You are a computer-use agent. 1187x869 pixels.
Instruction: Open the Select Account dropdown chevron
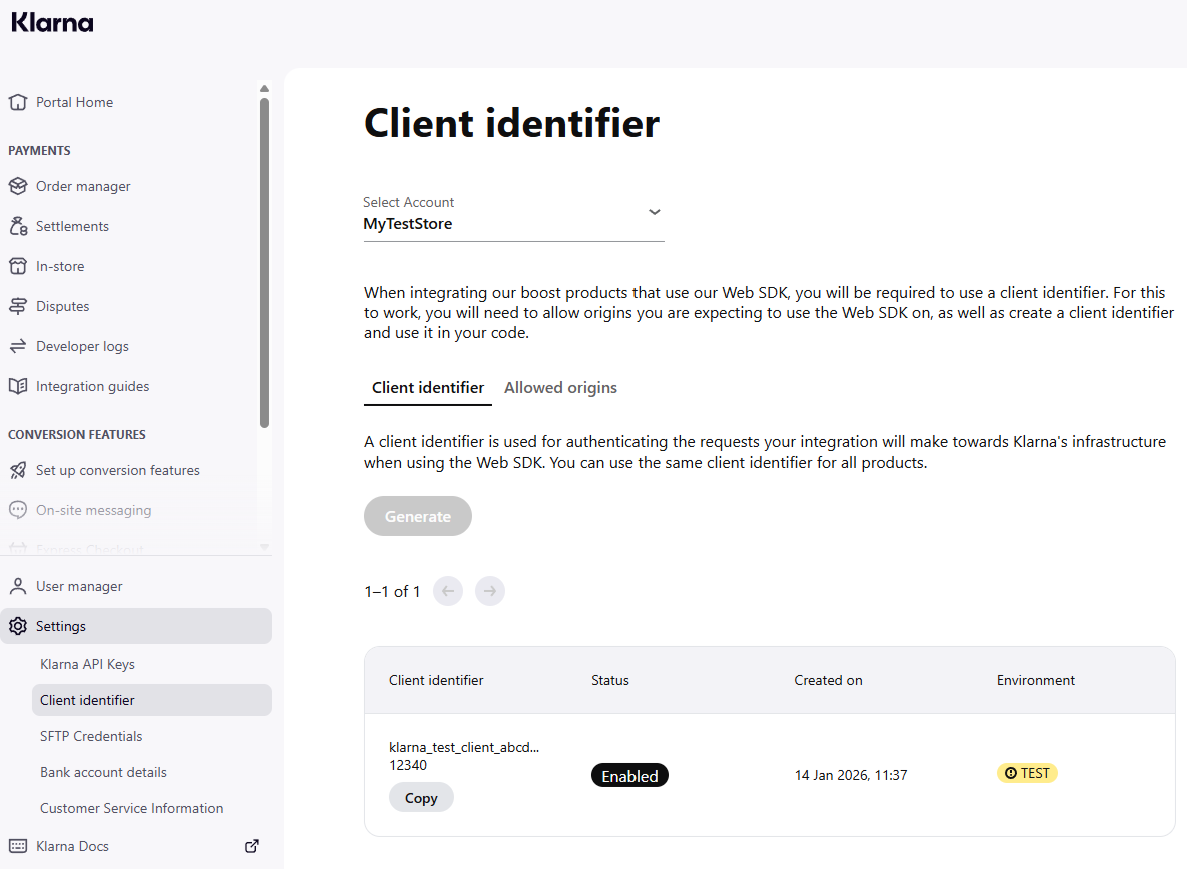pyautogui.click(x=655, y=212)
